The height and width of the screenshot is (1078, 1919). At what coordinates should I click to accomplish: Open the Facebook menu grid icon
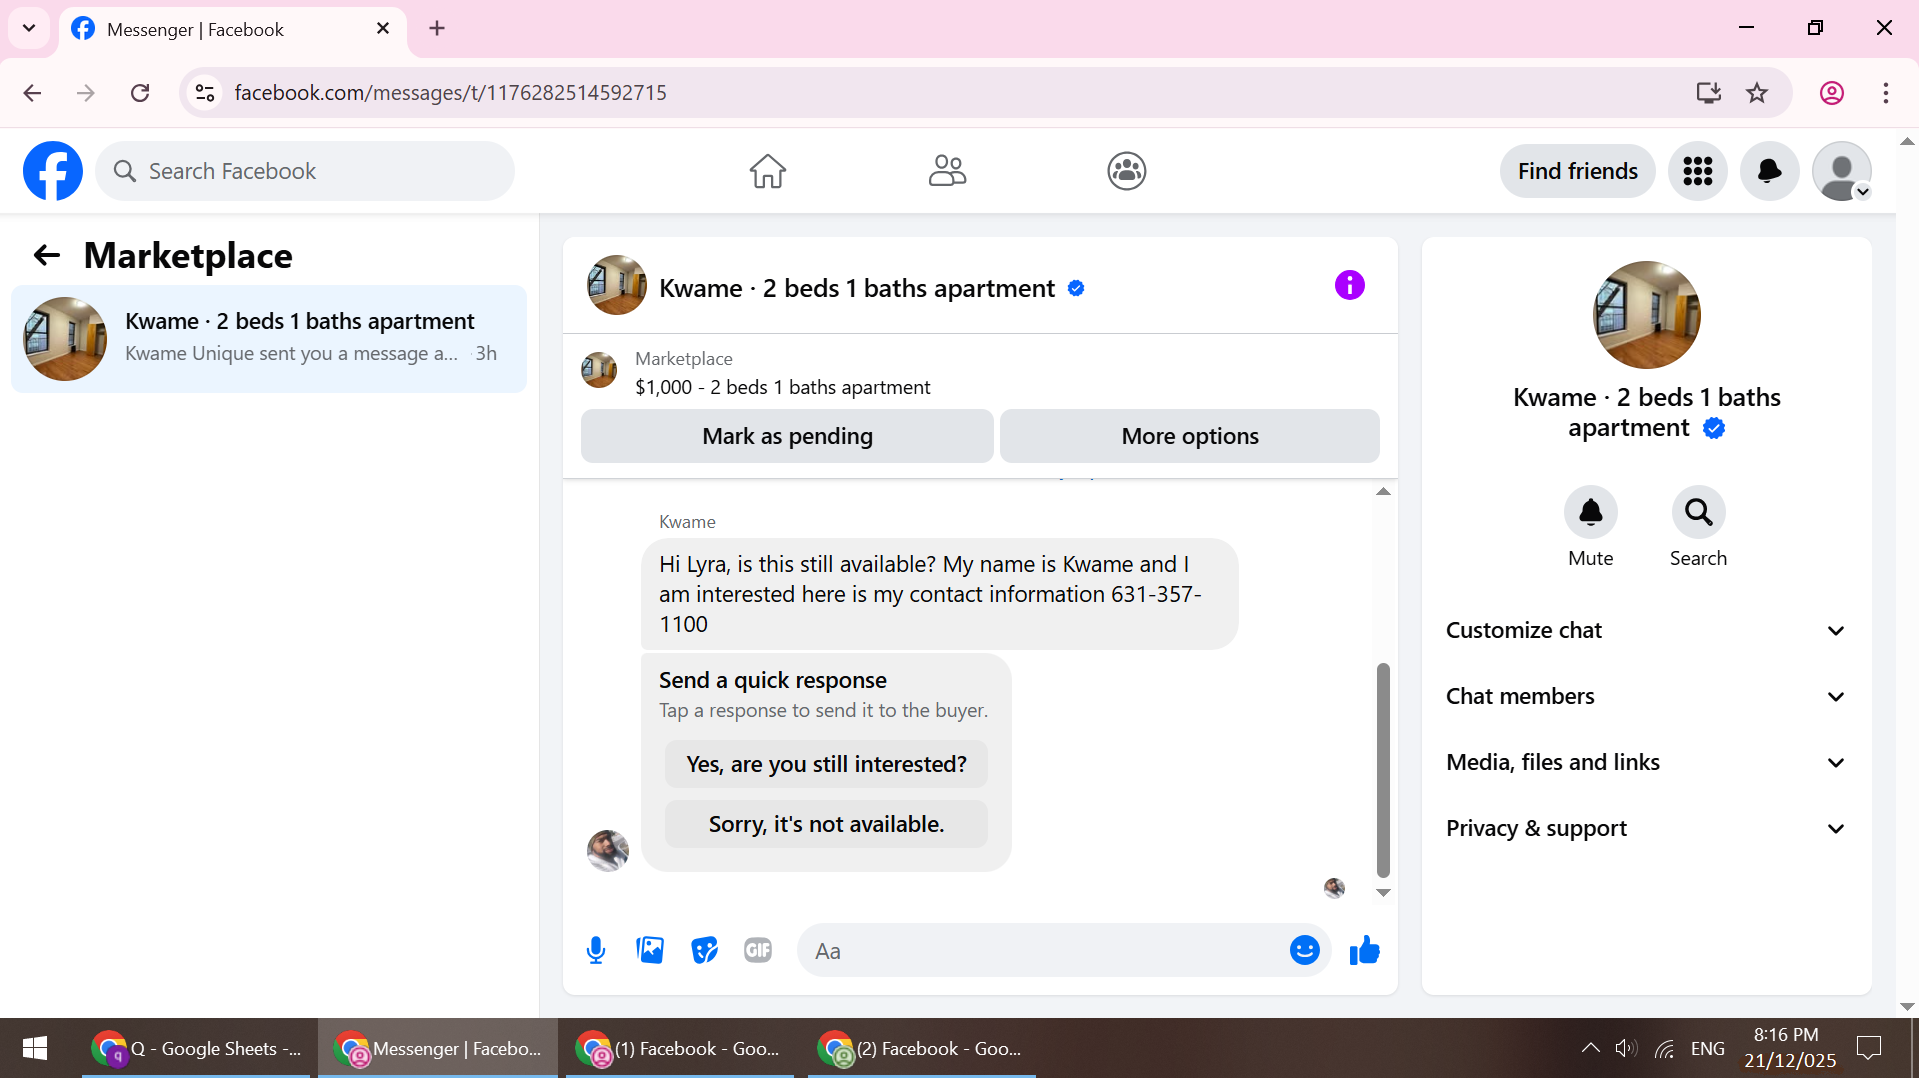click(x=1698, y=171)
